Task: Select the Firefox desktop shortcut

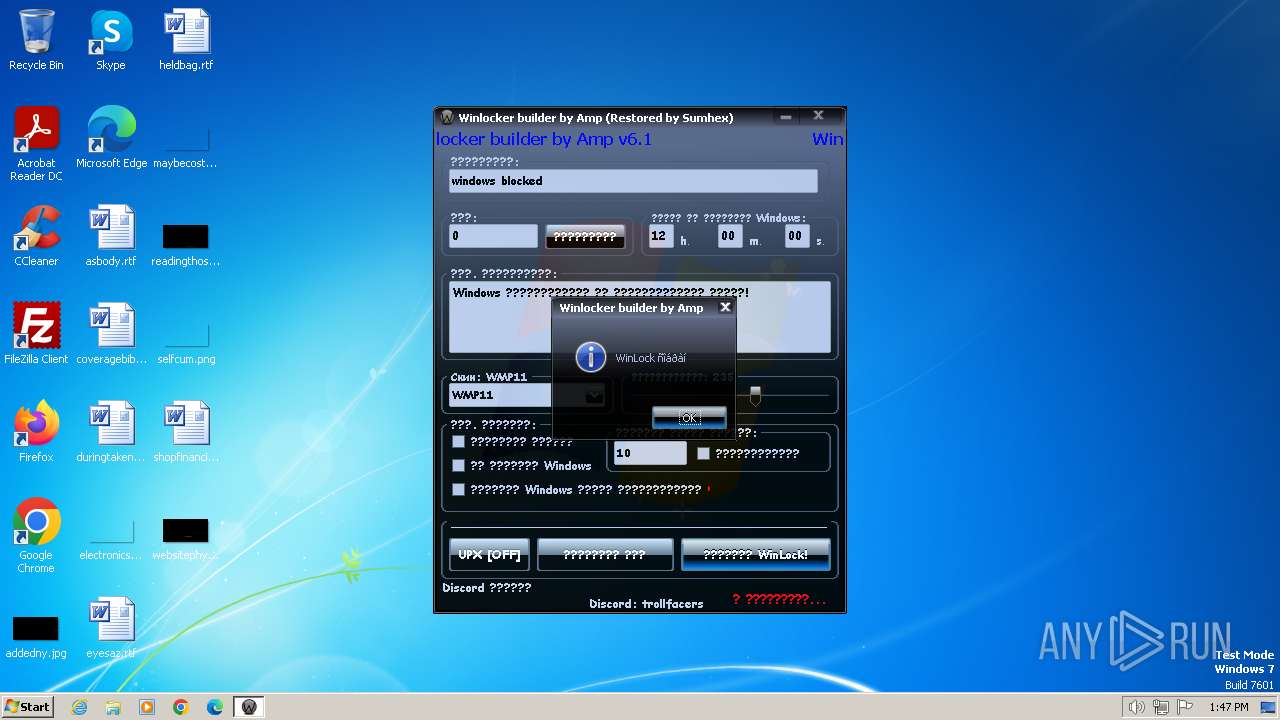Action: point(36,432)
